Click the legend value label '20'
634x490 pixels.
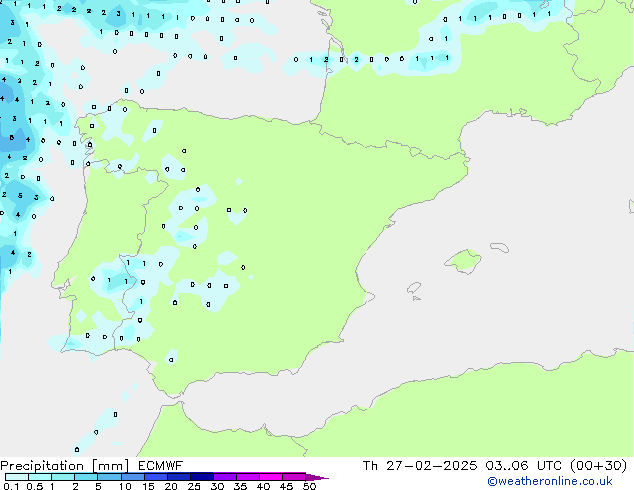[x=171, y=486]
